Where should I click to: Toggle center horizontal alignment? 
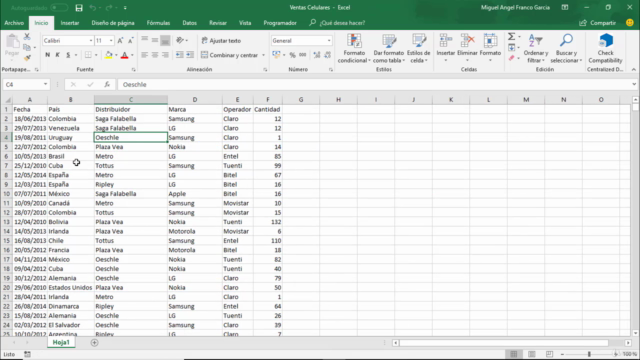155,55
